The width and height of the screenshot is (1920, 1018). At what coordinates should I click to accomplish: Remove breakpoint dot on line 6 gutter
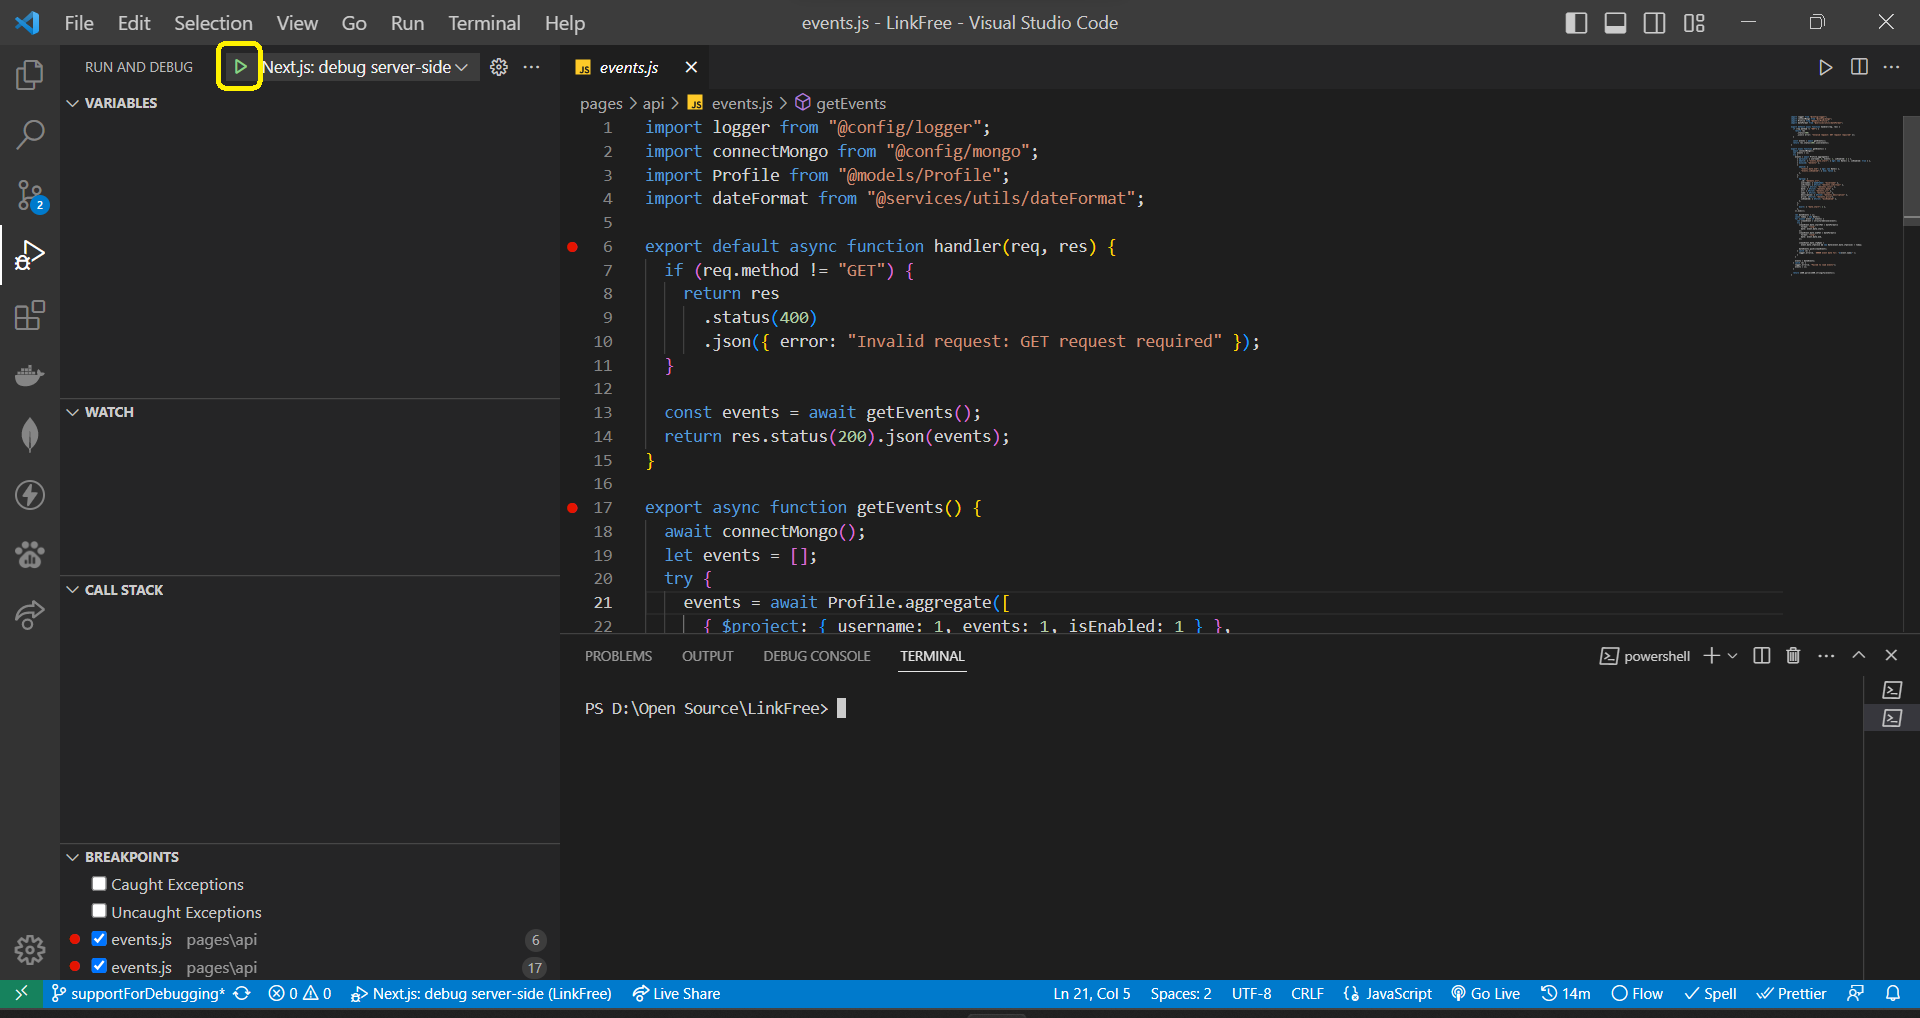coord(573,246)
